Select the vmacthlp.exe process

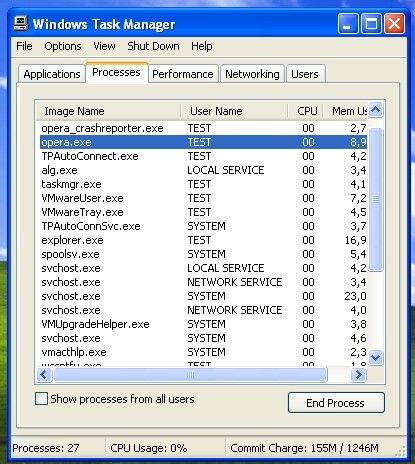[x=202, y=352]
